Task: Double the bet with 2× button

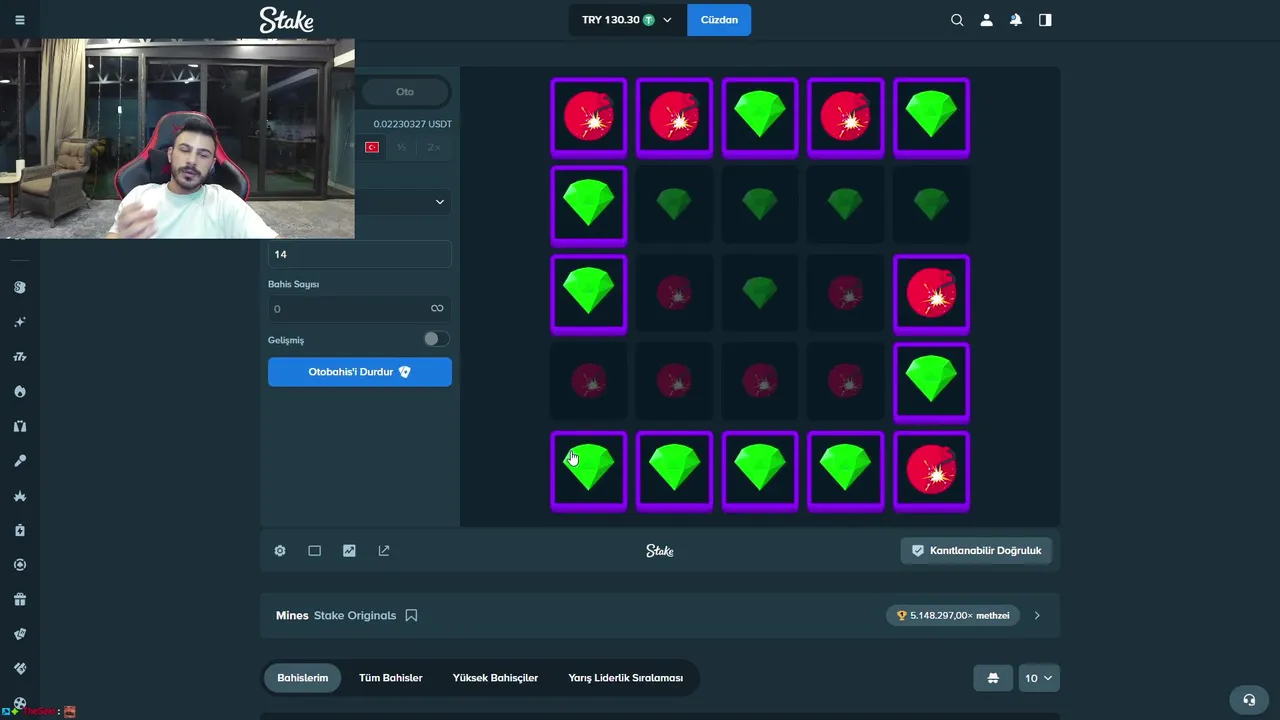Action: [434, 147]
